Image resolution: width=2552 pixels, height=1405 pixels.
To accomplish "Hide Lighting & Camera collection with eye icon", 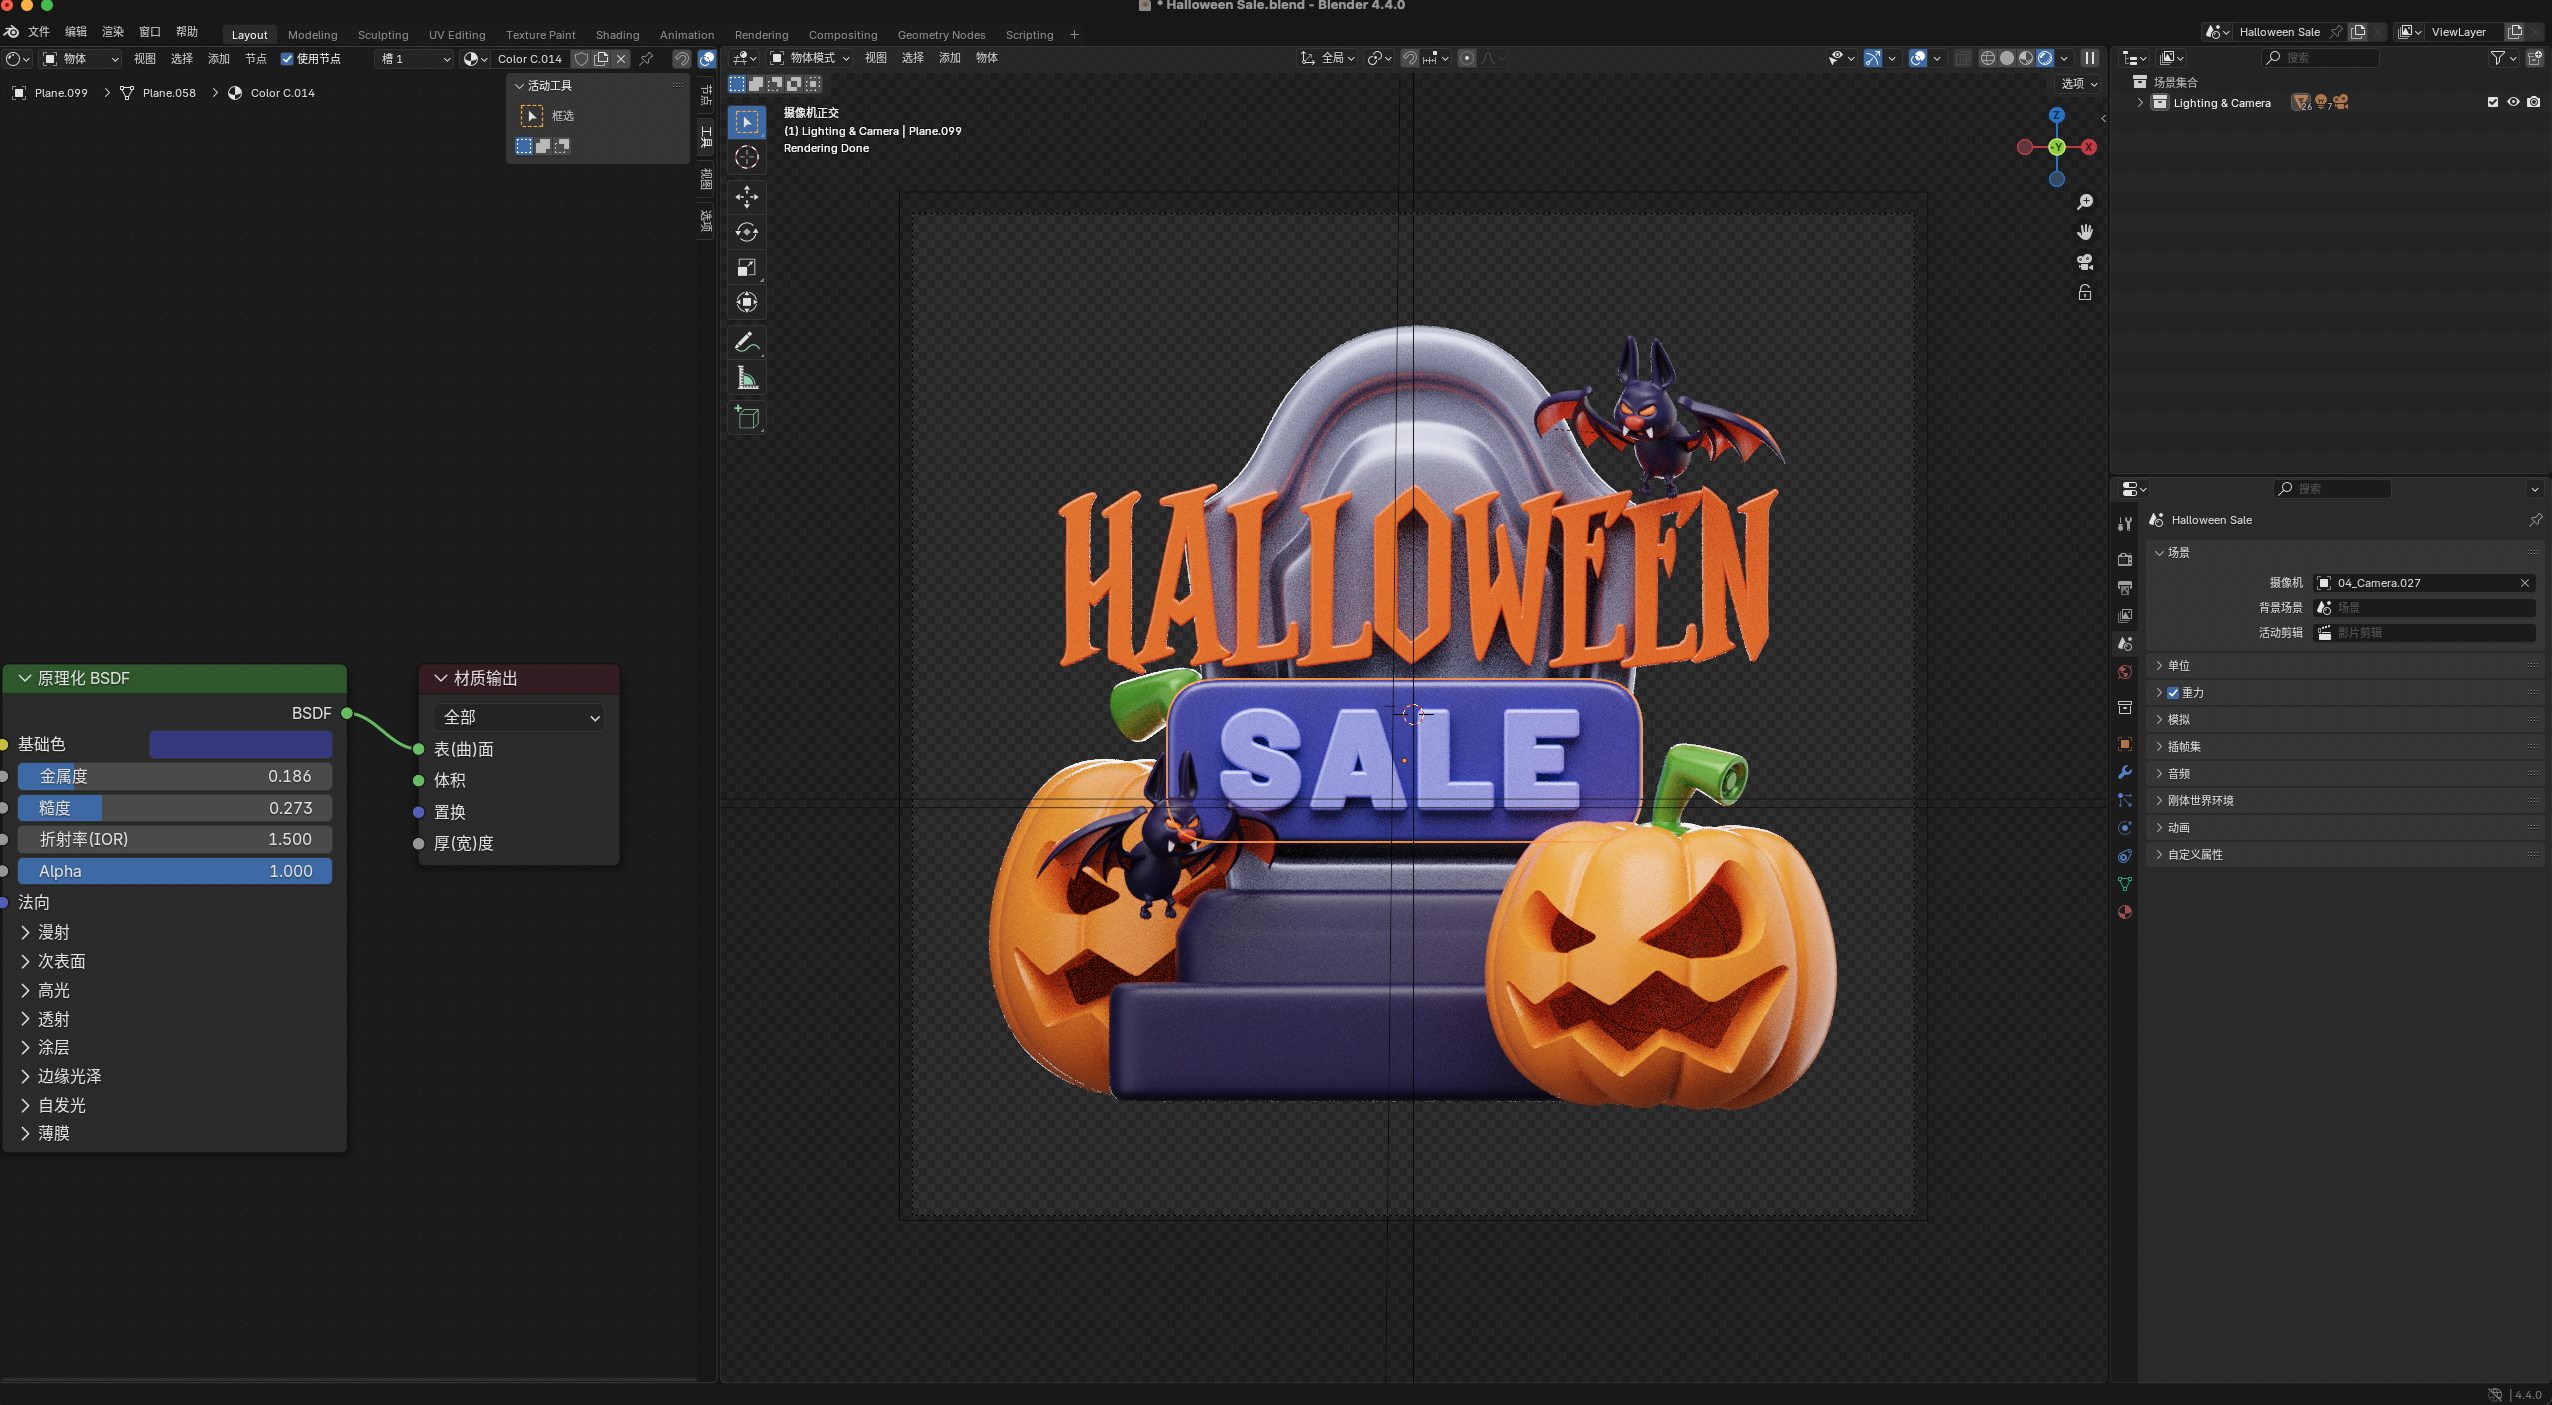I will [x=2513, y=102].
